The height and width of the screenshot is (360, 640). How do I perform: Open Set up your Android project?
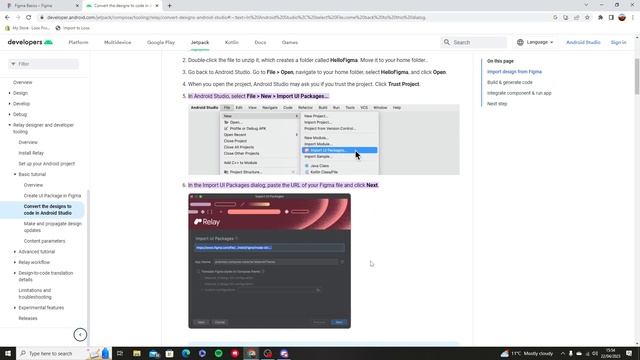pyautogui.click(x=47, y=164)
